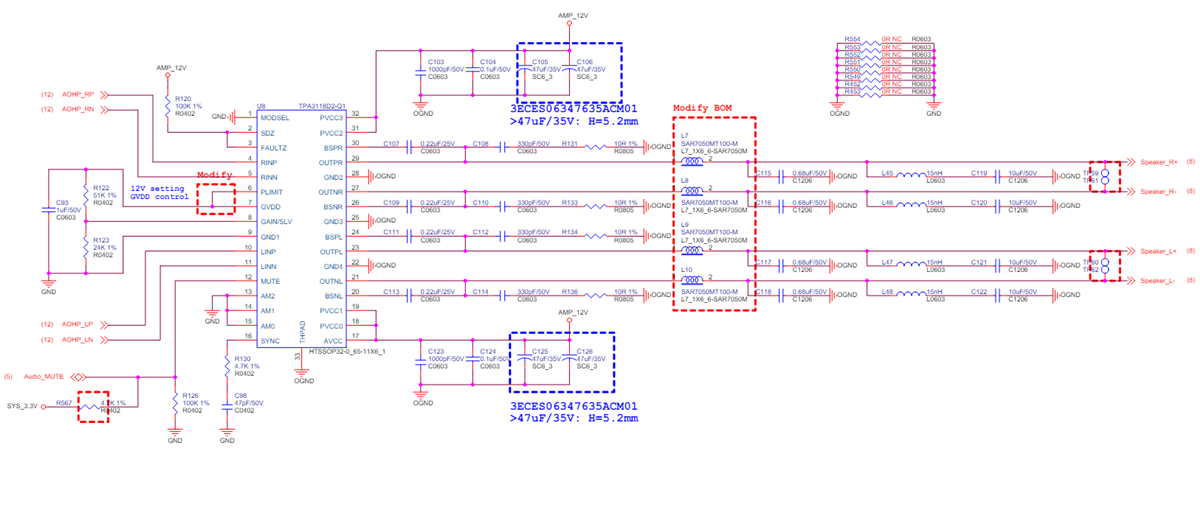Click the L9 inductor designator
This screenshot has width=1200, height=509.
point(685,223)
